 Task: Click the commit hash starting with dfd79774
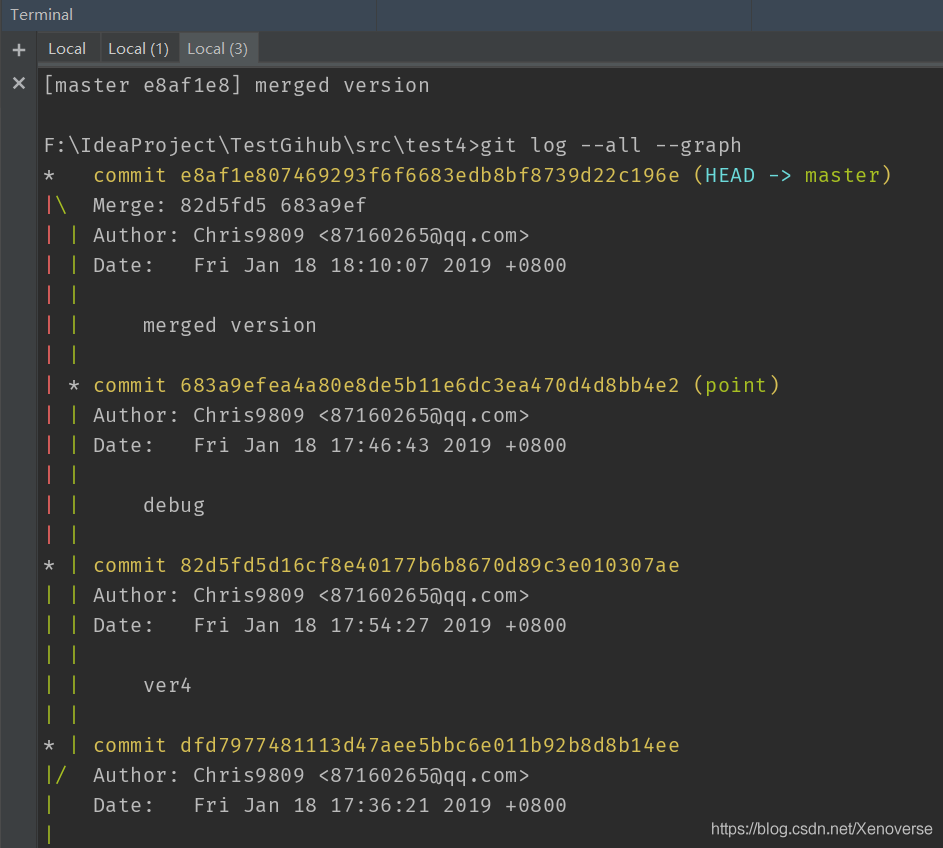430,746
